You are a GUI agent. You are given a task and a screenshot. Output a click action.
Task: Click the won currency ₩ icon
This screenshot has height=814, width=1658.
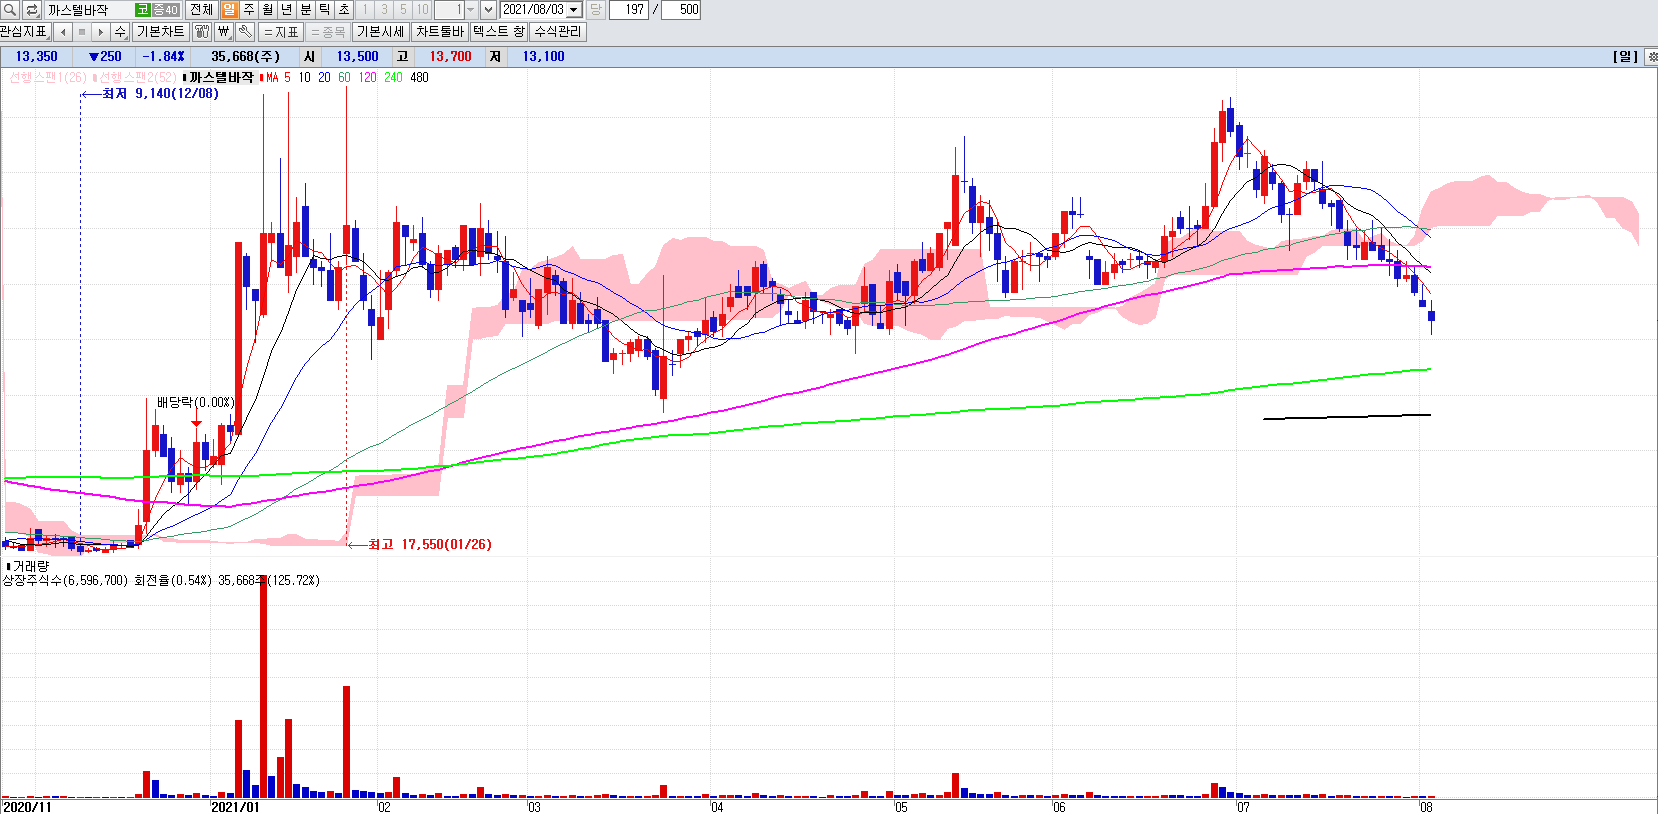223,32
